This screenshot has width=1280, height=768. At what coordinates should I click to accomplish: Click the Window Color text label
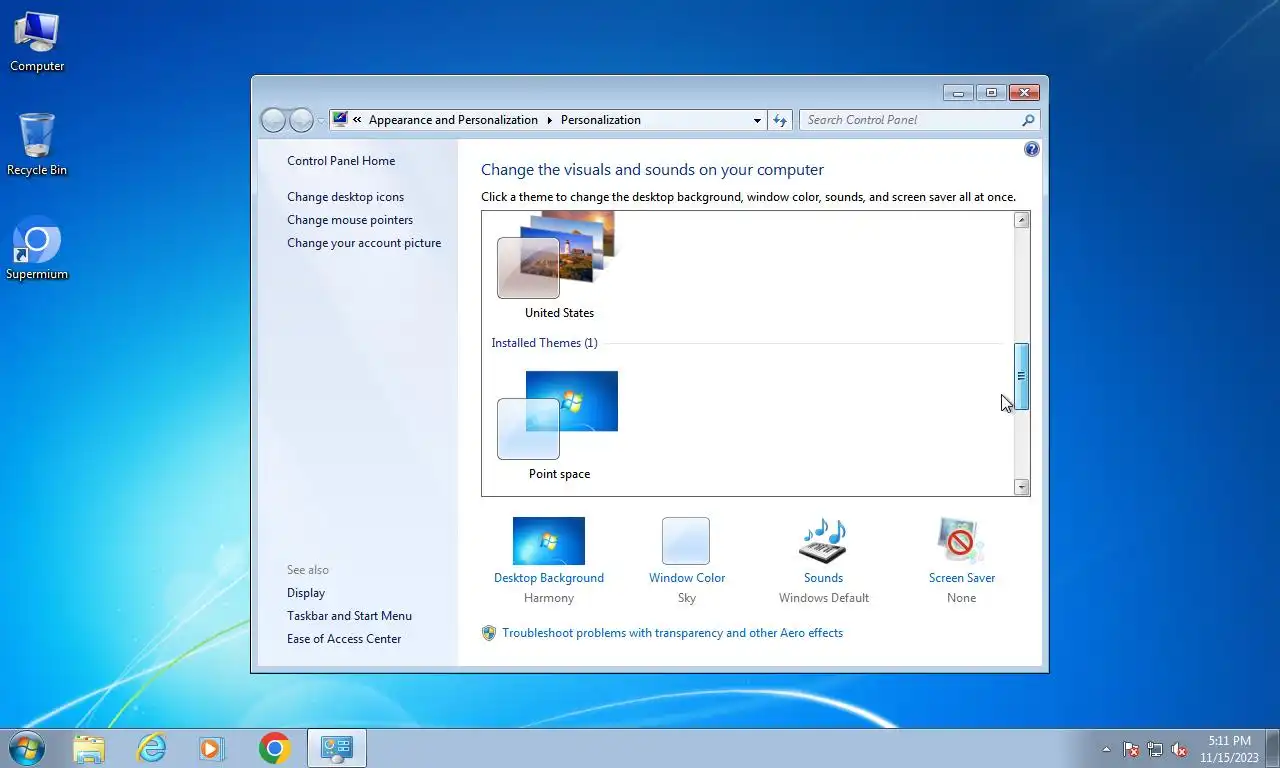686,578
